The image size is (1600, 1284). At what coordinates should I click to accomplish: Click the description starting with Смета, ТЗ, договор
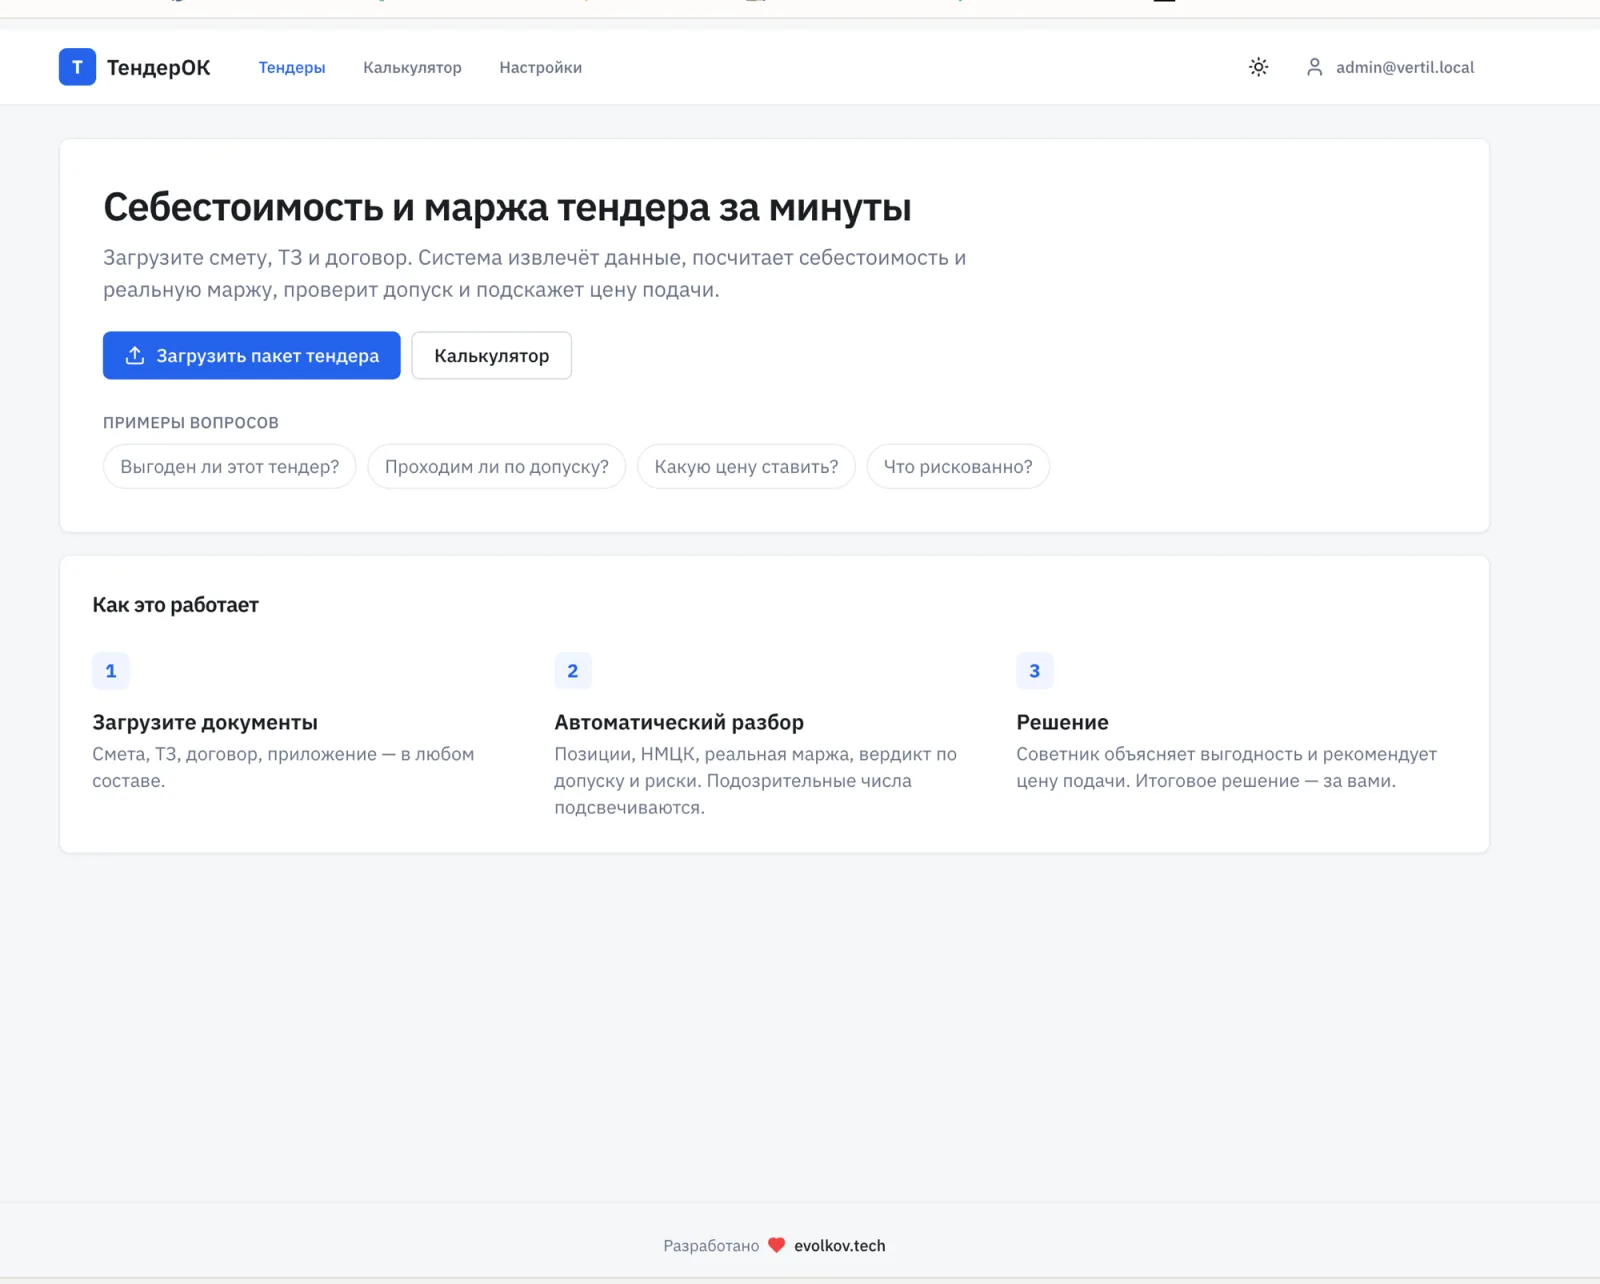pyautogui.click(x=283, y=767)
